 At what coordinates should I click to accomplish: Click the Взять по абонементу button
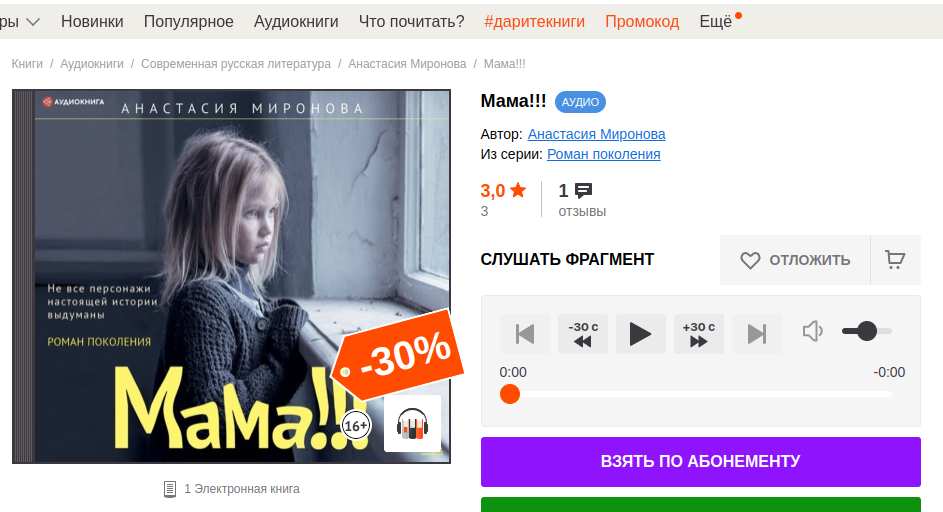tap(701, 461)
